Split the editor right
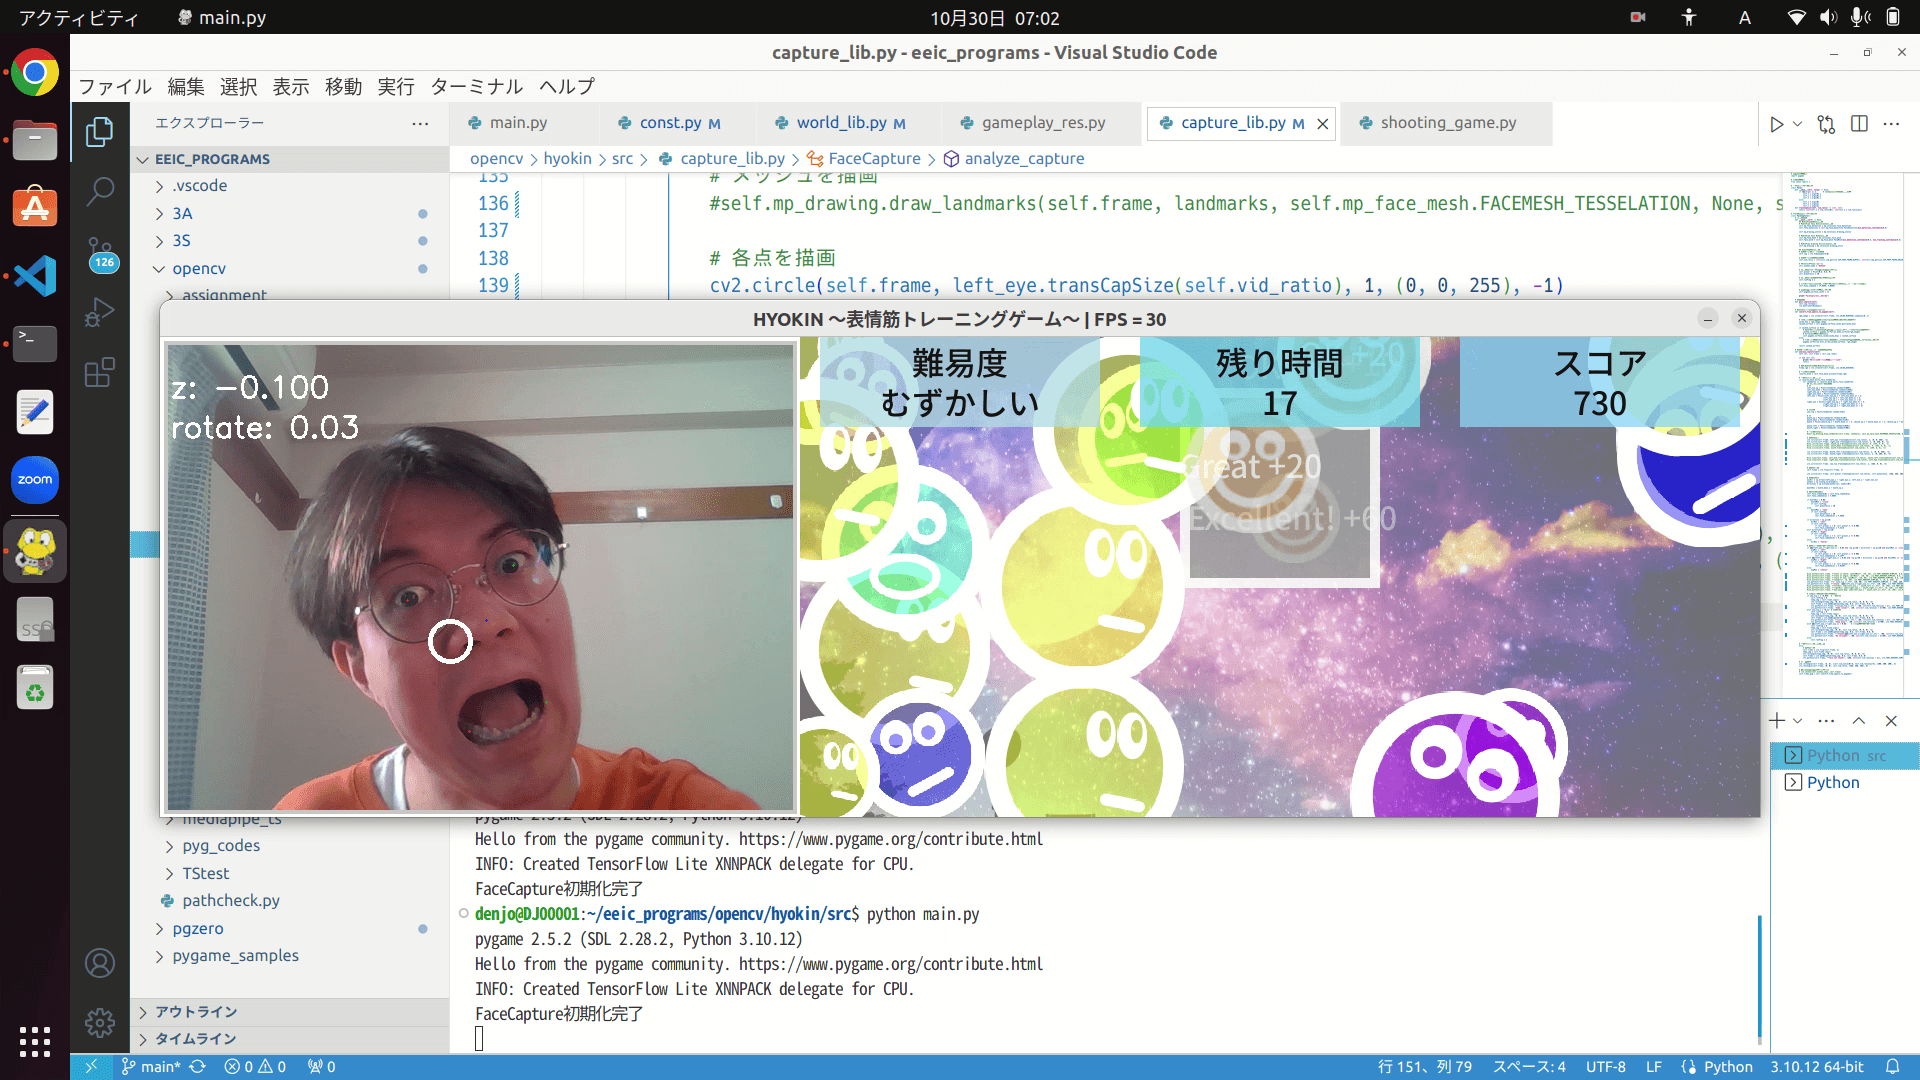Screen dimensions: 1920x1080 (x=1859, y=124)
